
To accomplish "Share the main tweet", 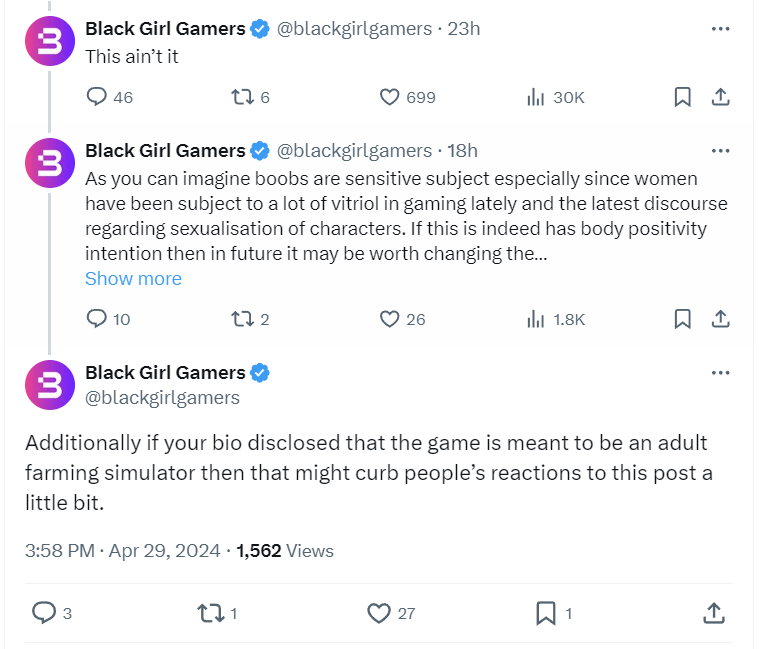I will (x=714, y=613).
